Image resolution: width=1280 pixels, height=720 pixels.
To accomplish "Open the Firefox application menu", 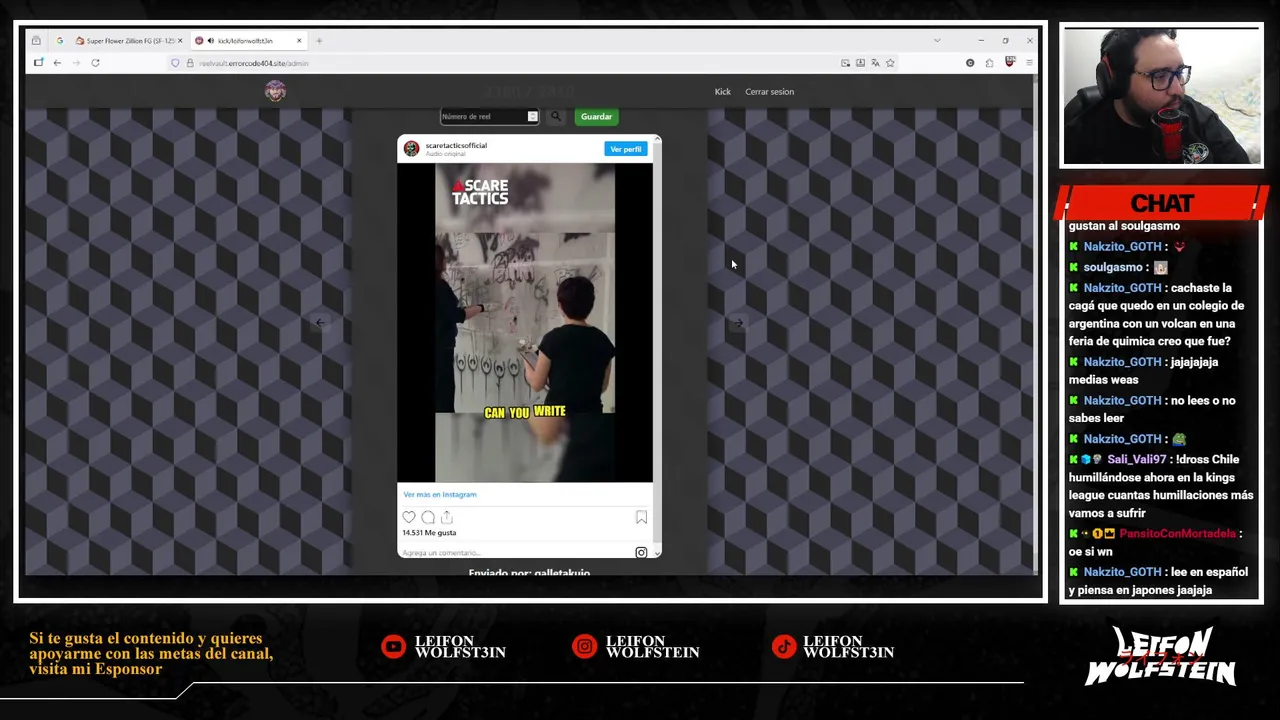I will tap(1029, 63).
